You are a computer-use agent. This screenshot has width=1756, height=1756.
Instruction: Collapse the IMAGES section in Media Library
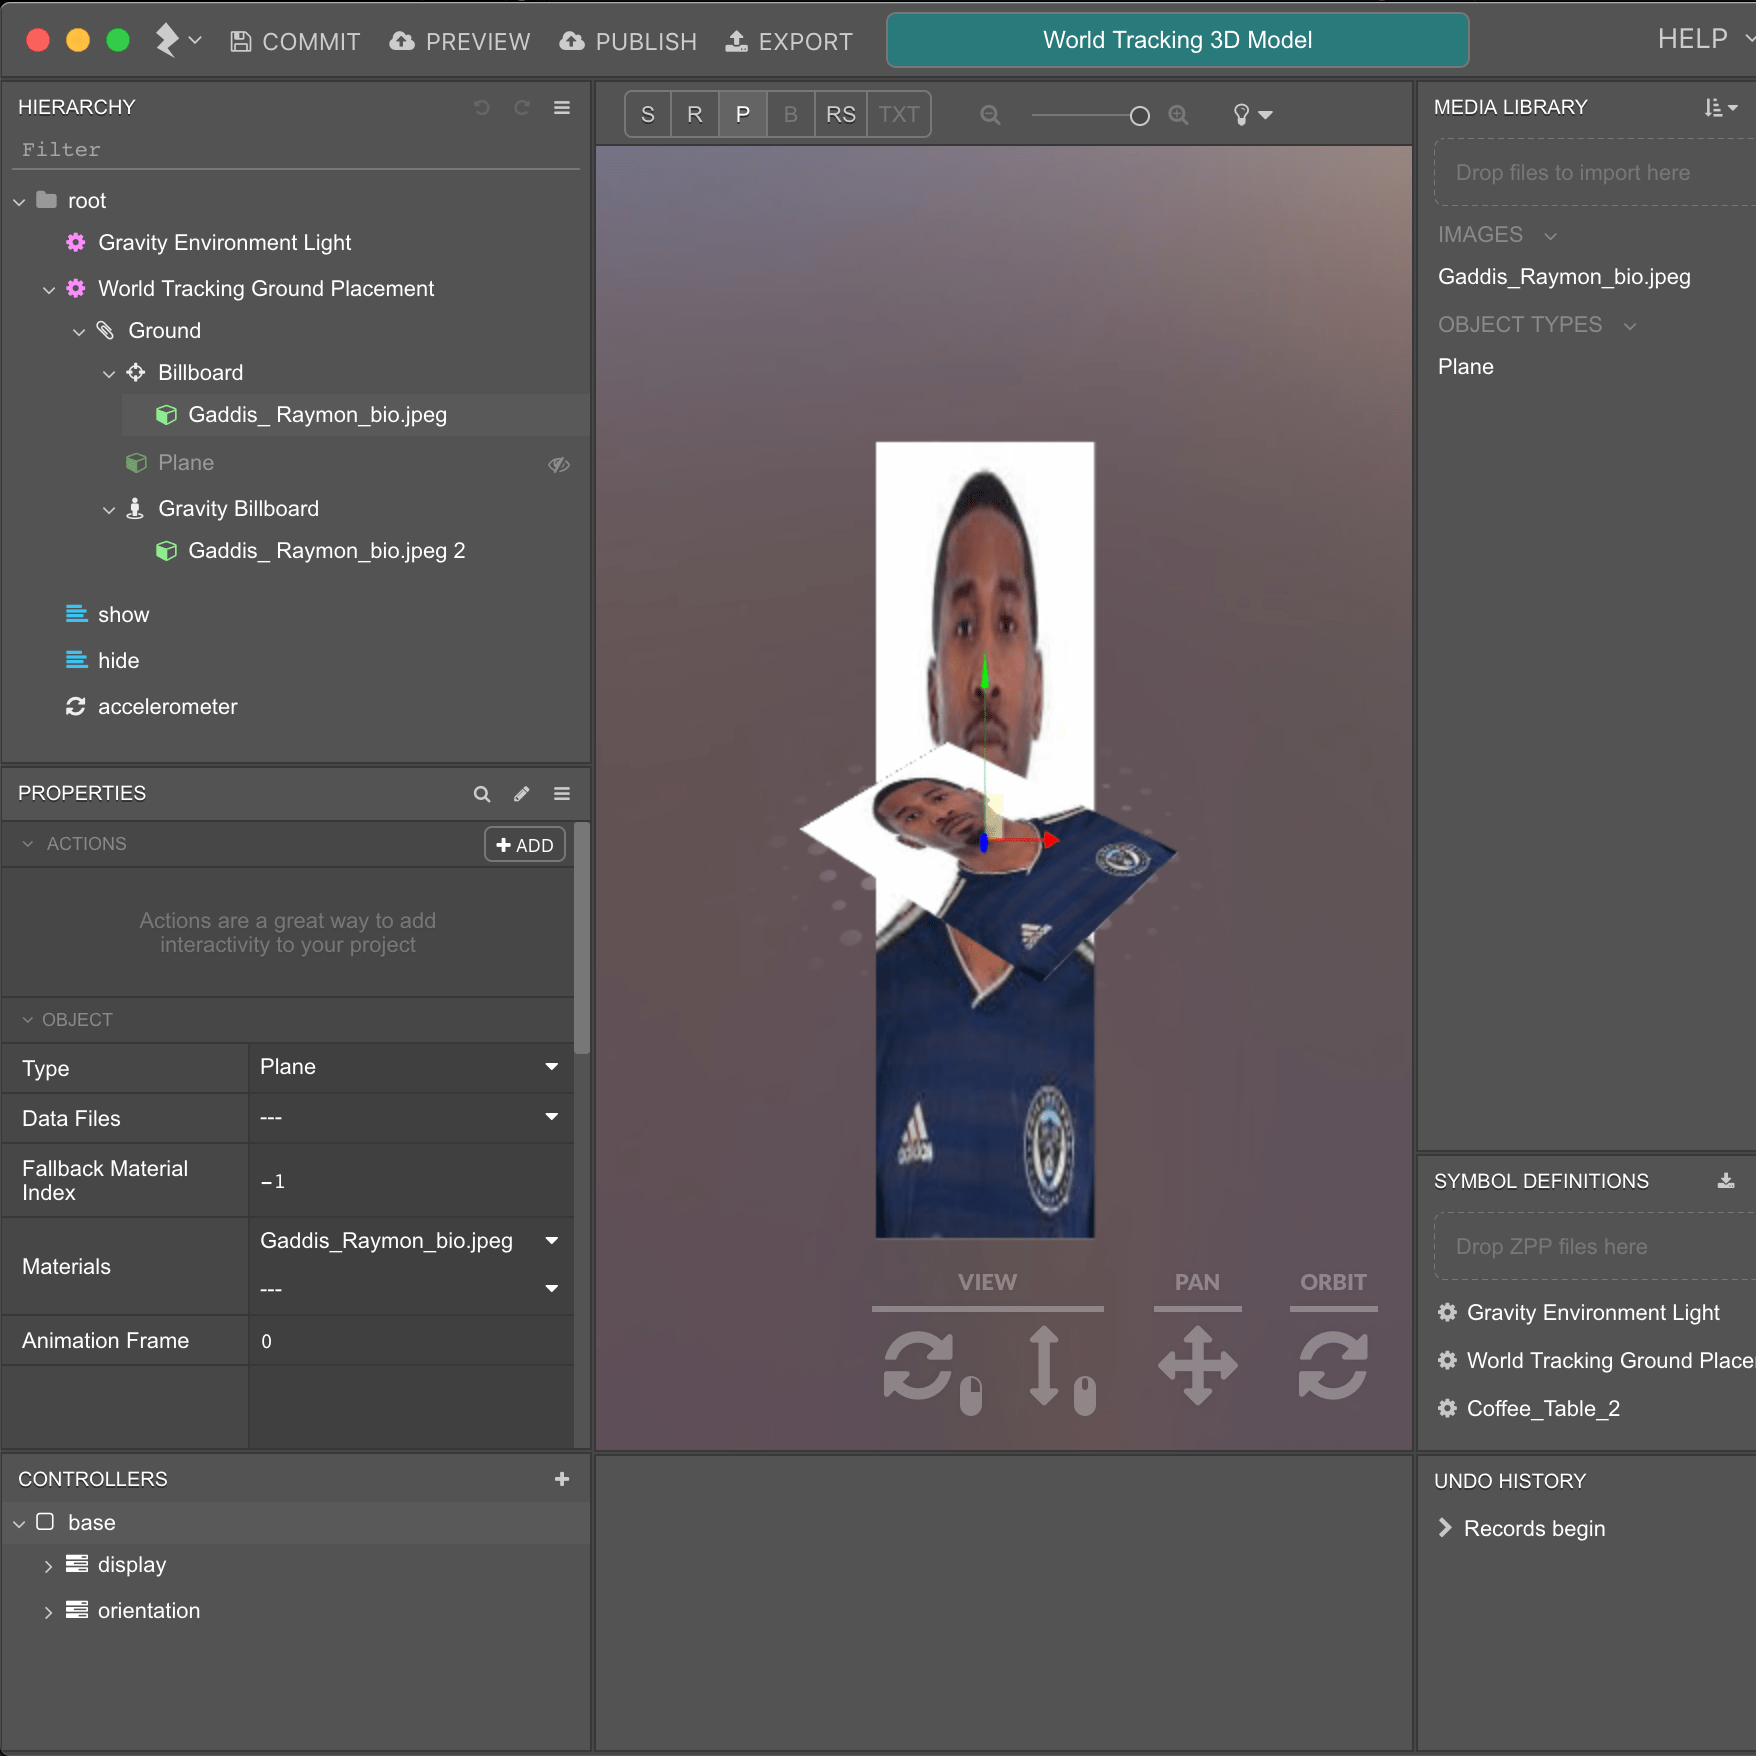[x=1550, y=235]
